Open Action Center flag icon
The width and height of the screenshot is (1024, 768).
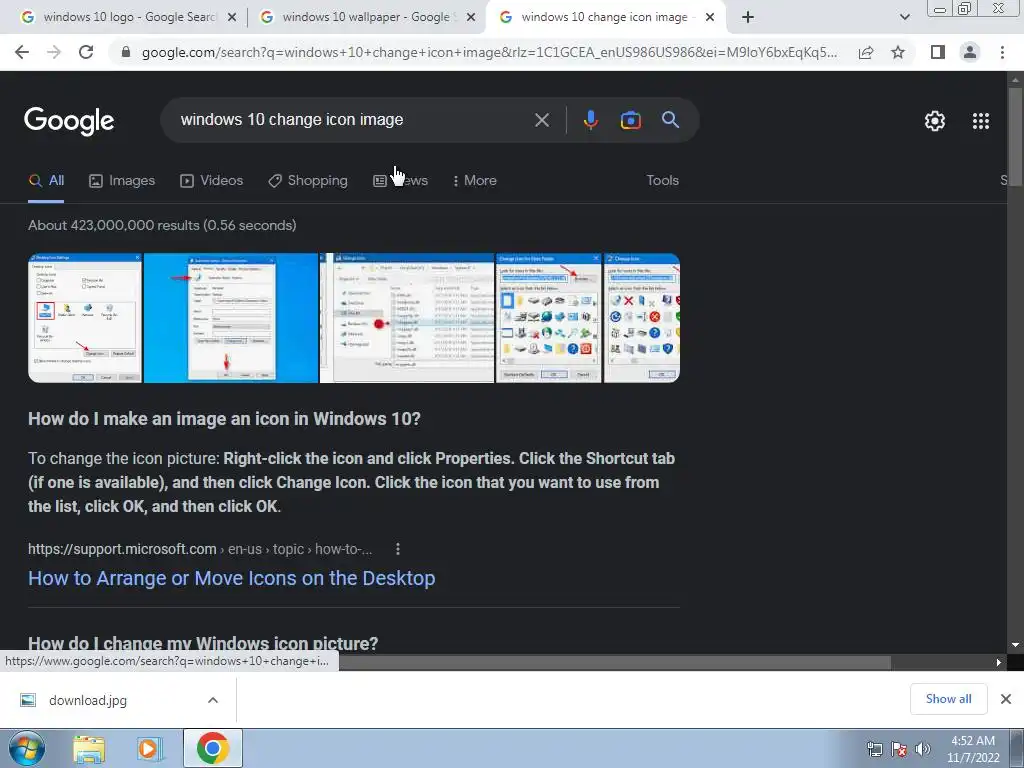coord(899,749)
